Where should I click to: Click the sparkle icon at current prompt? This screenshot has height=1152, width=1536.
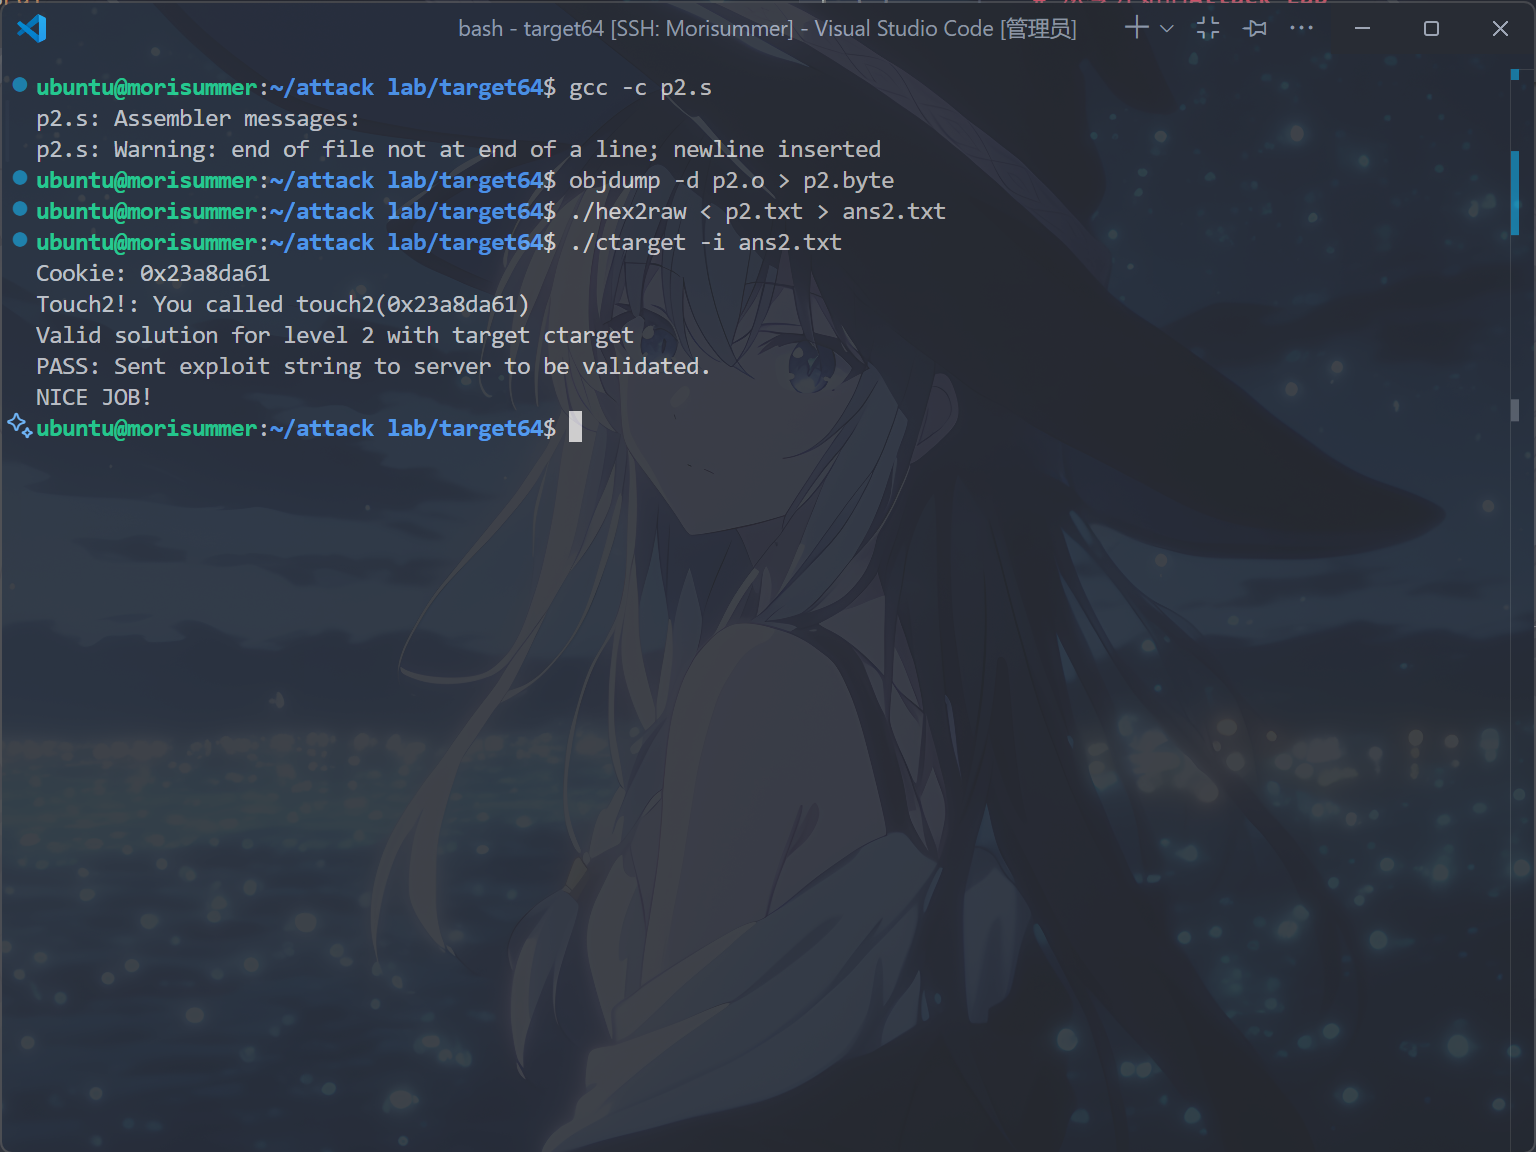[x=19, y=426]
